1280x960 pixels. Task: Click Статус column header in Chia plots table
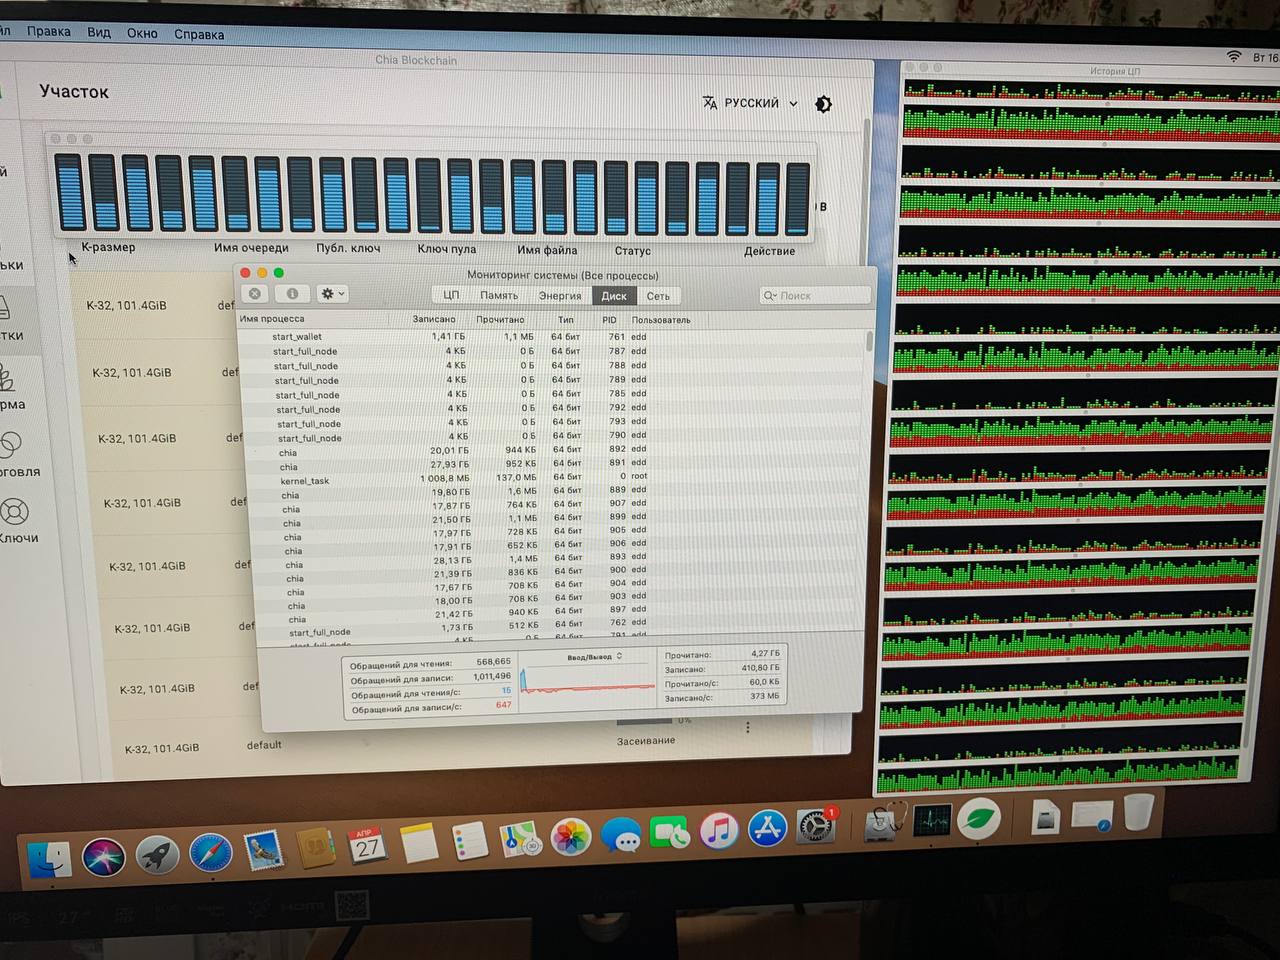point(632,251)
